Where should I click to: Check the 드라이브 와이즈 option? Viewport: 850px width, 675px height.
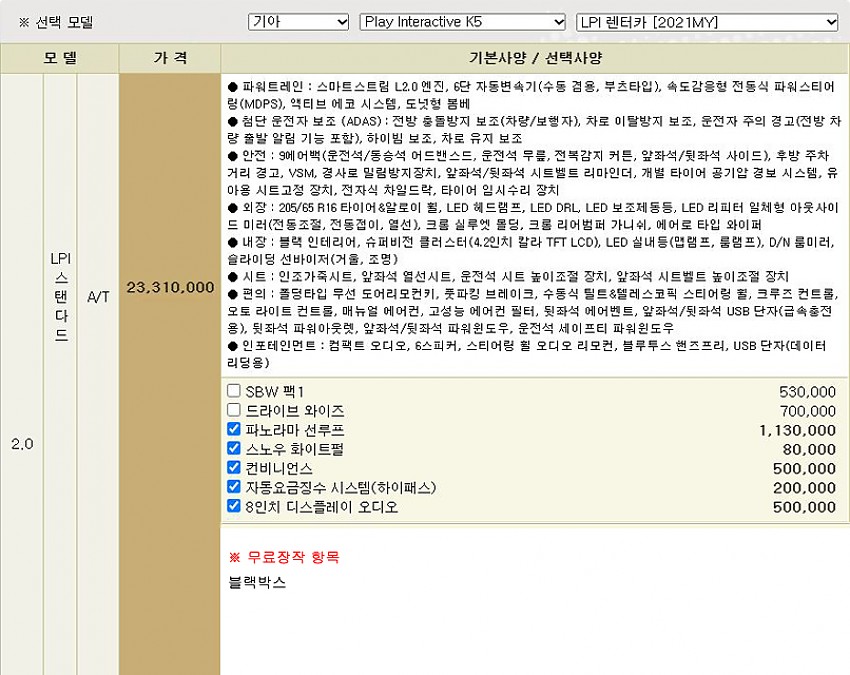tap(234, 410)
